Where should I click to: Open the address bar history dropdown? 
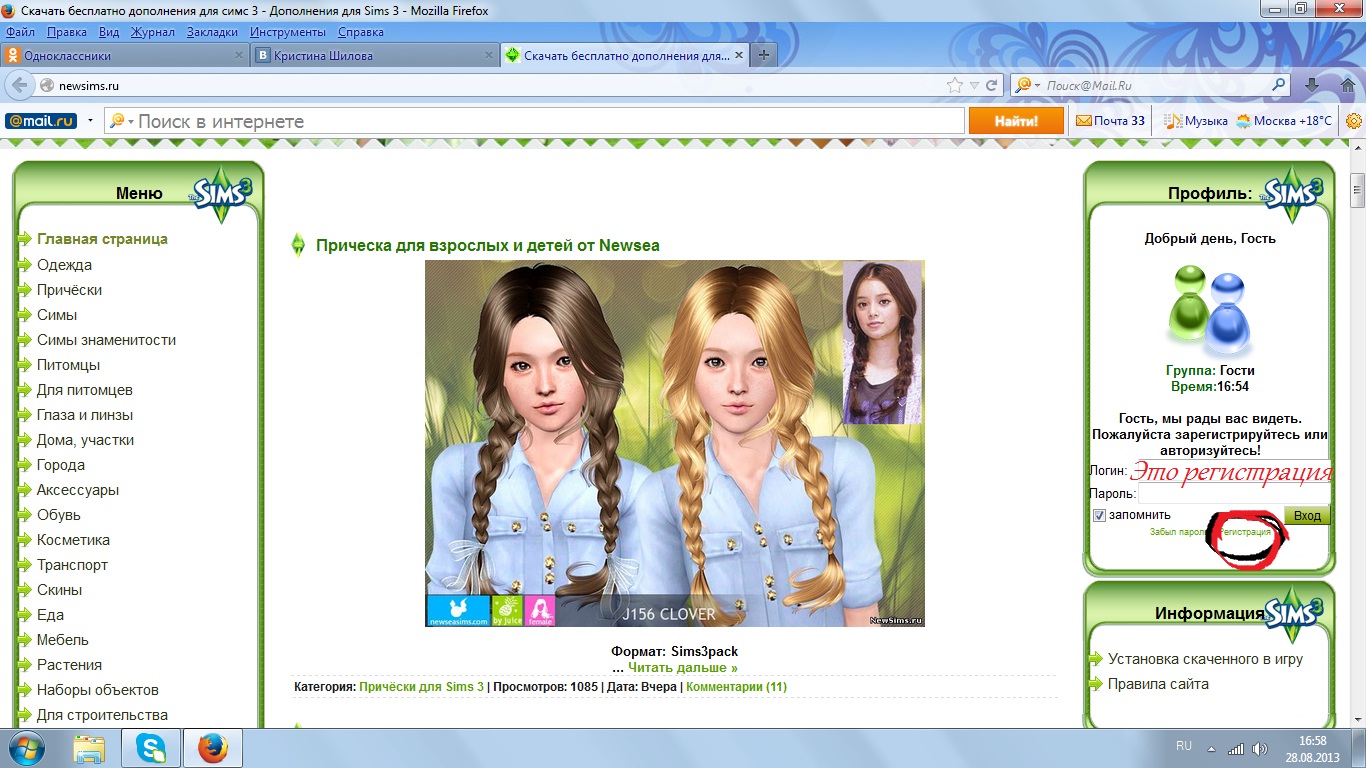975,86
